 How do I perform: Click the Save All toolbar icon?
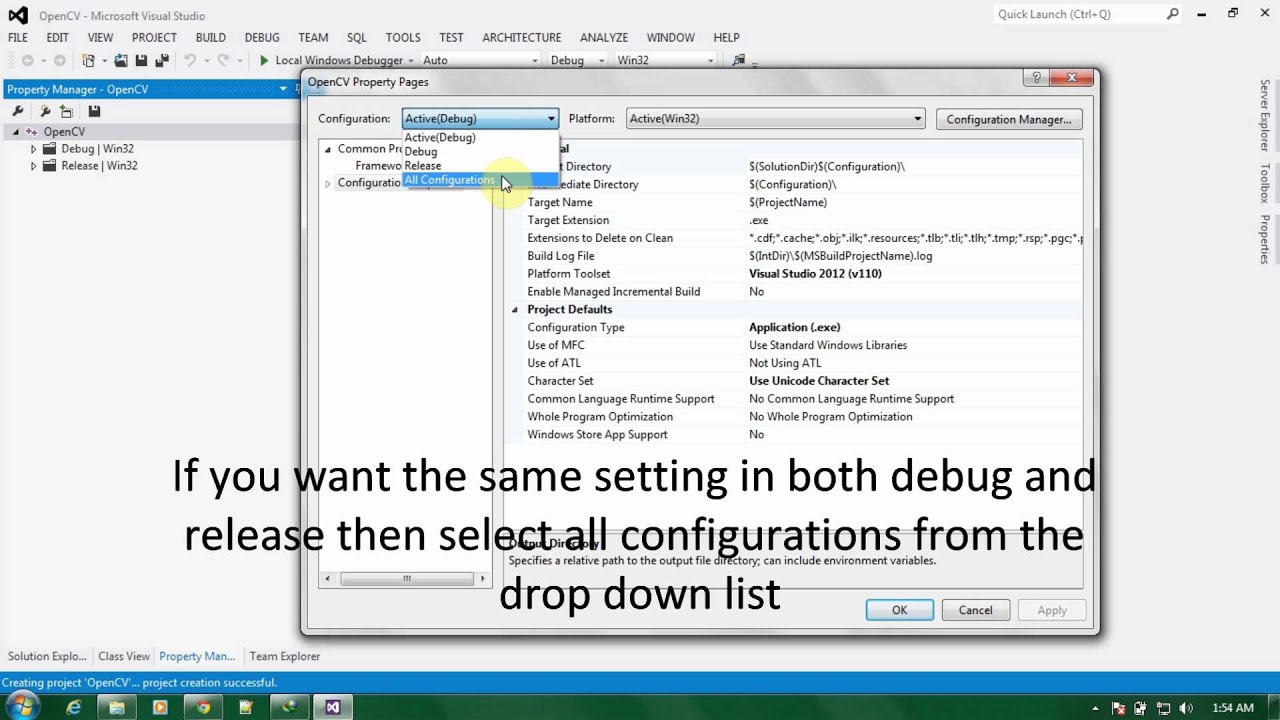[x=160, y=61]
